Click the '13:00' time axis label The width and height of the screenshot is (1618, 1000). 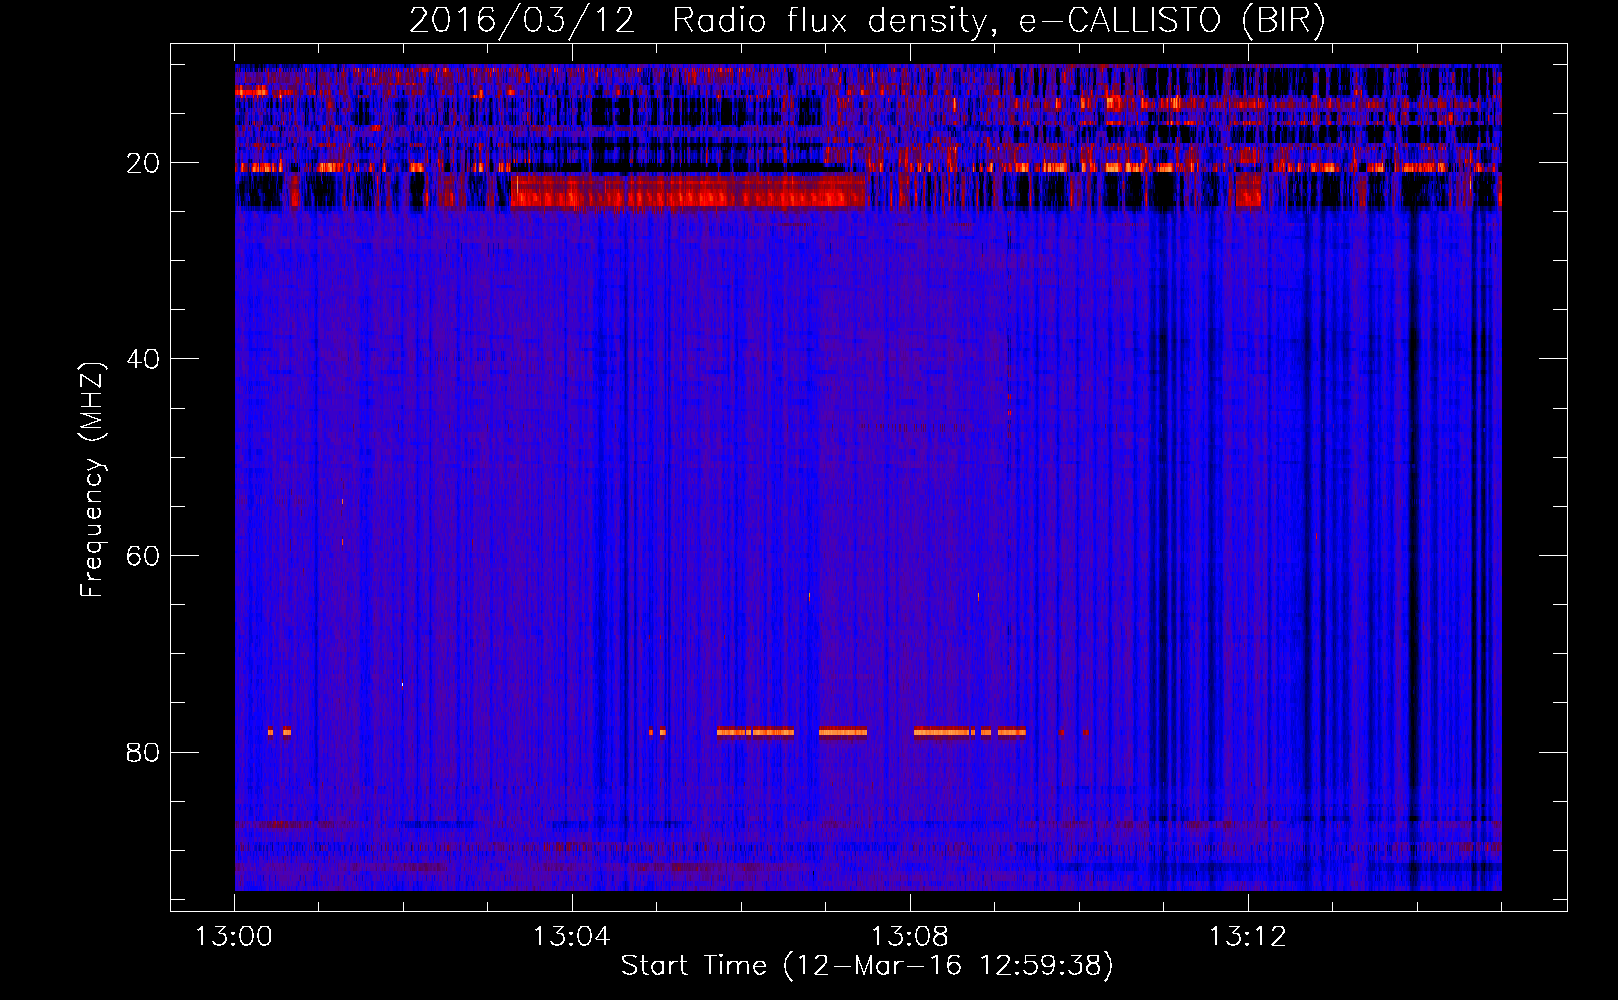click(234, 937)
